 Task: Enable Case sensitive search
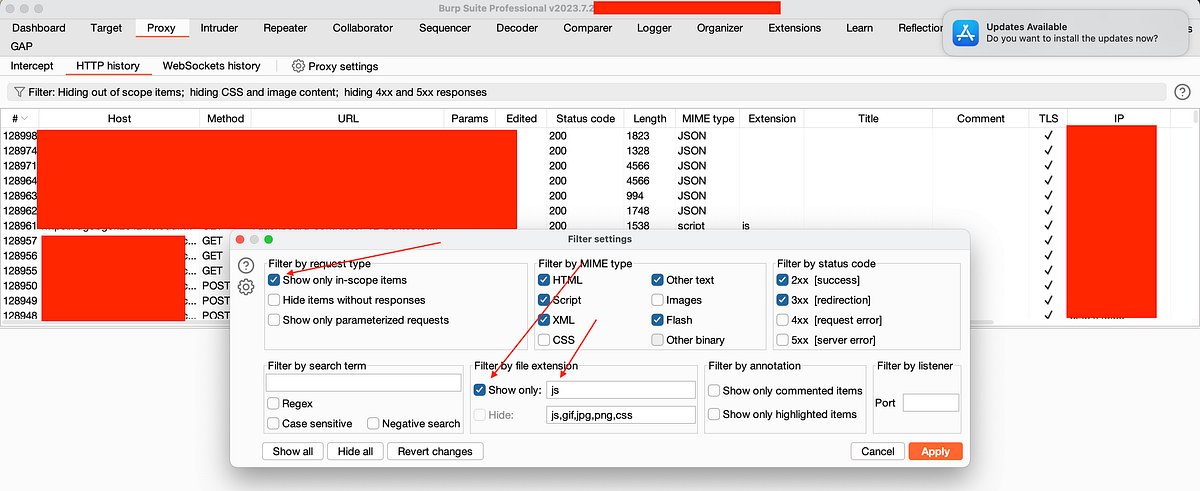point(274,424)
